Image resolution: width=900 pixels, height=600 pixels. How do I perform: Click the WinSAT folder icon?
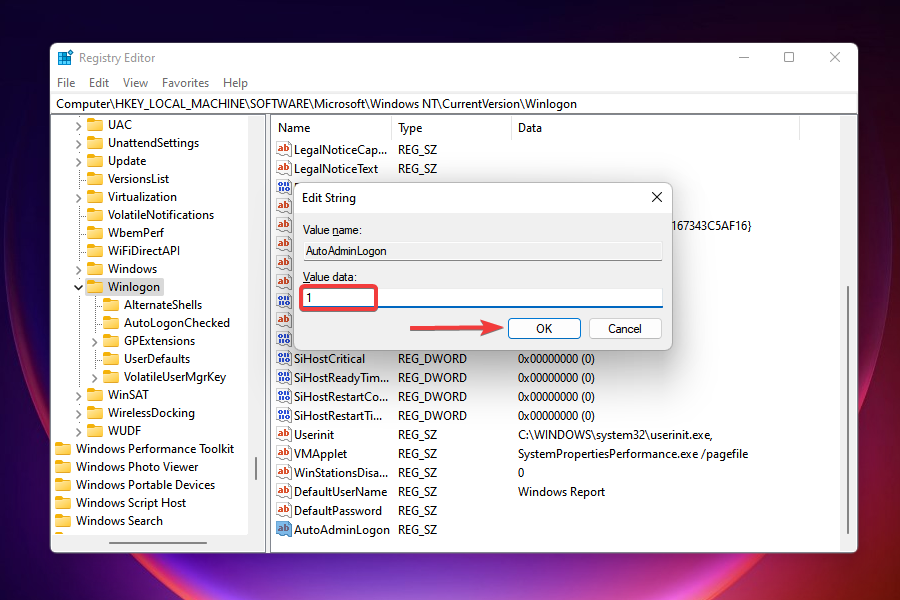pyautogui.click(x=95, y=394)
